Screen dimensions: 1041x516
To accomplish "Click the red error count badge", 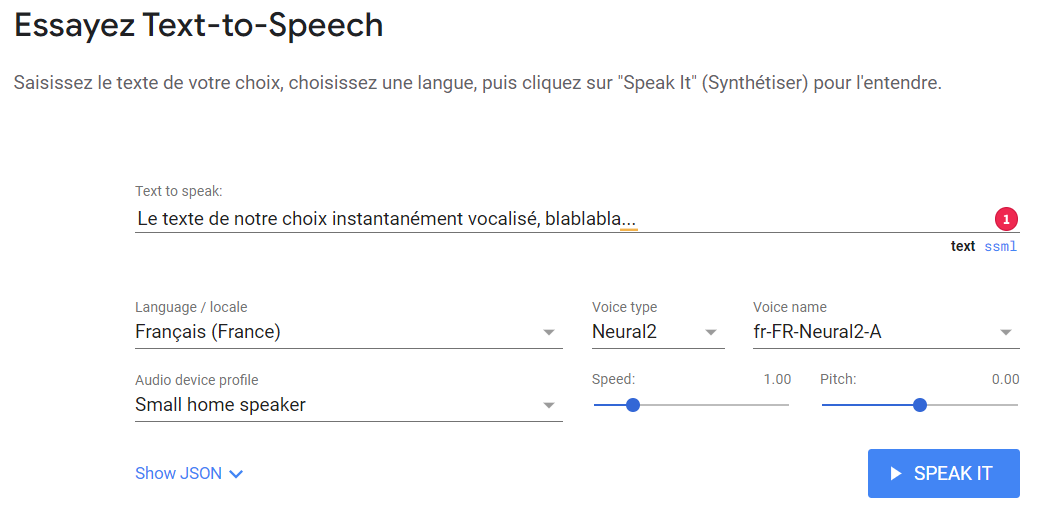I will 1006,218.
